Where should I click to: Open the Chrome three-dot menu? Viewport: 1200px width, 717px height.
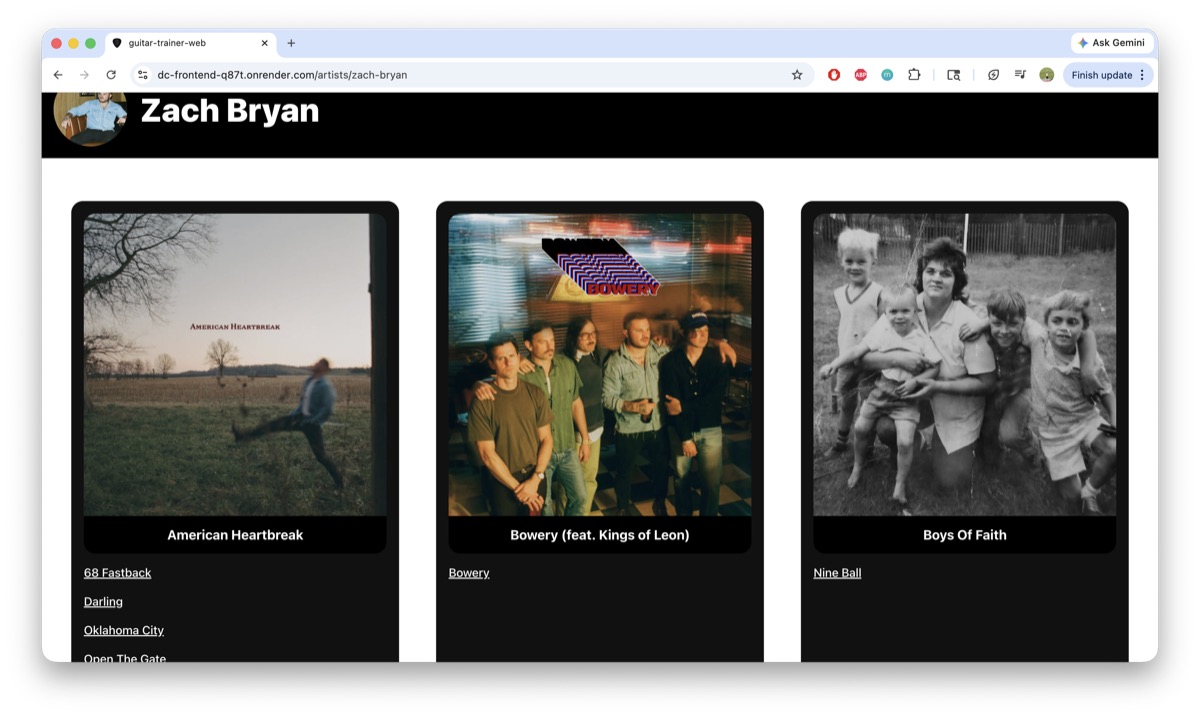[1142, 75]
